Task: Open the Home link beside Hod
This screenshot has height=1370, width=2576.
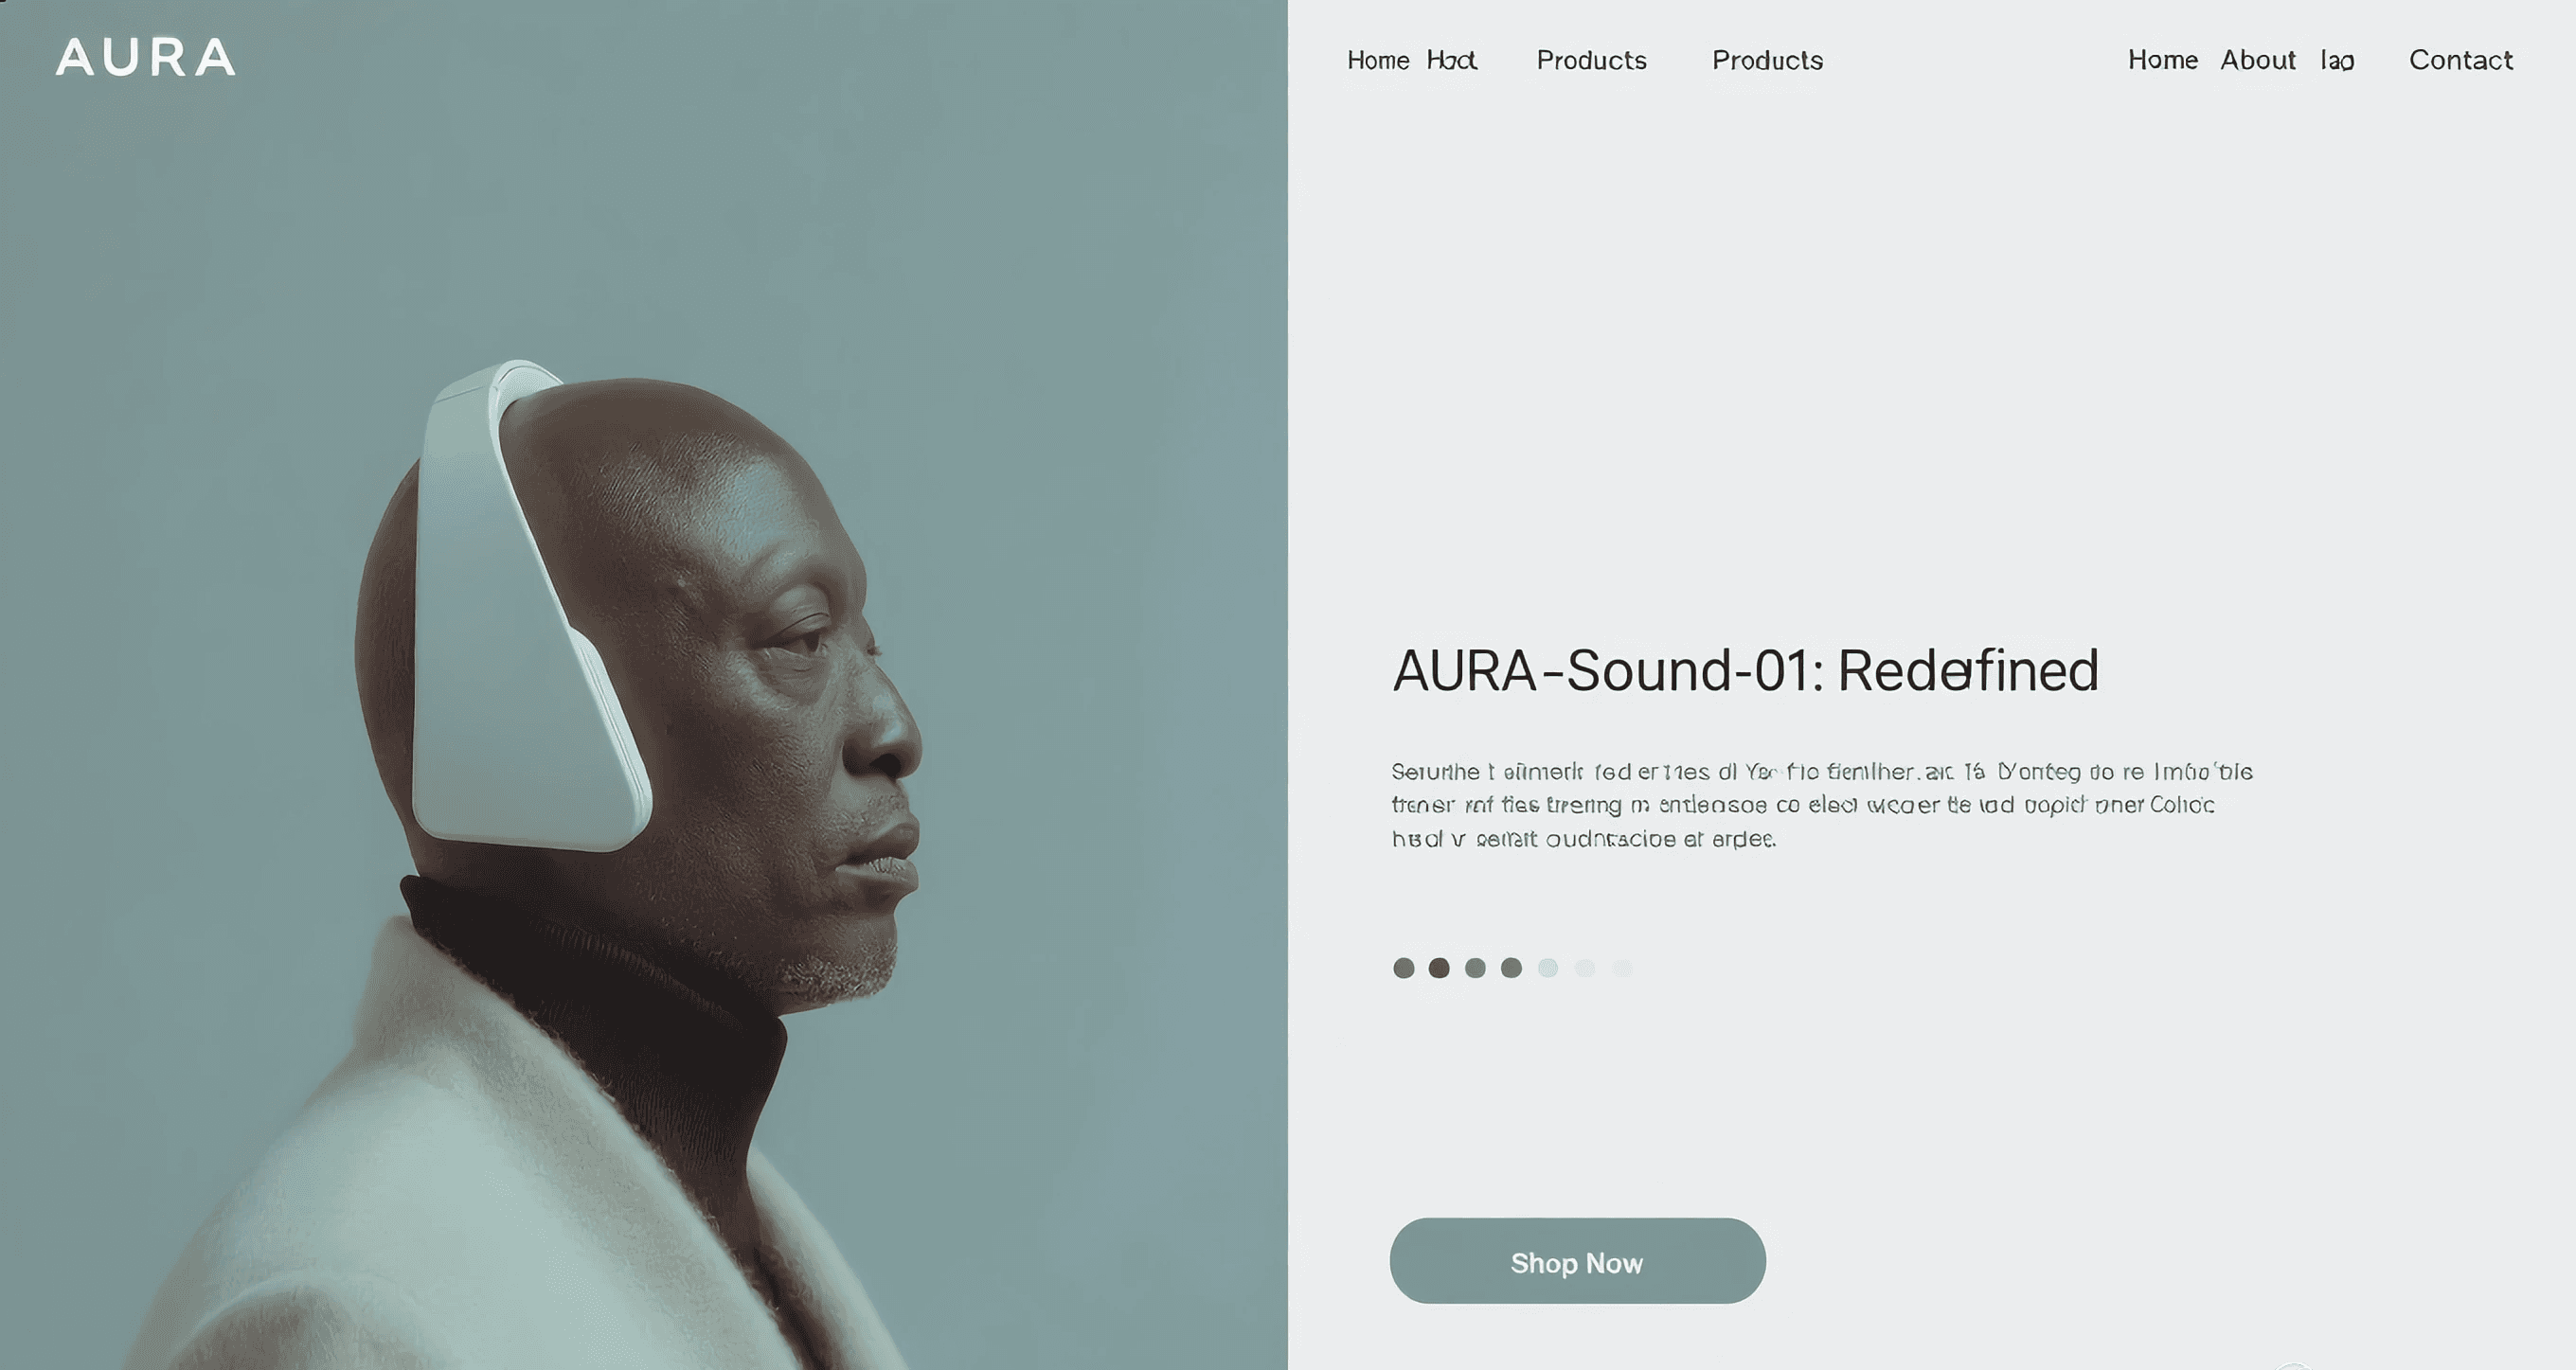Action: click(x=1378, y=60)
